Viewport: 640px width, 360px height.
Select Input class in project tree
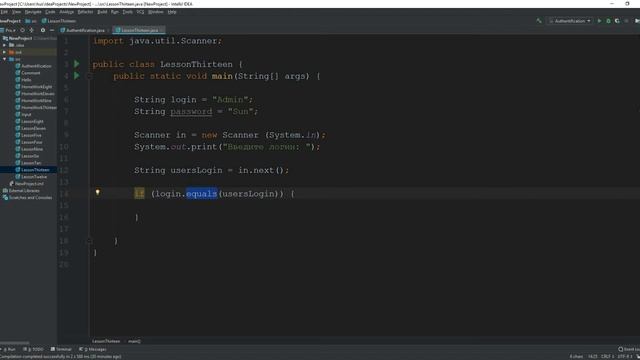coord(23,115)
